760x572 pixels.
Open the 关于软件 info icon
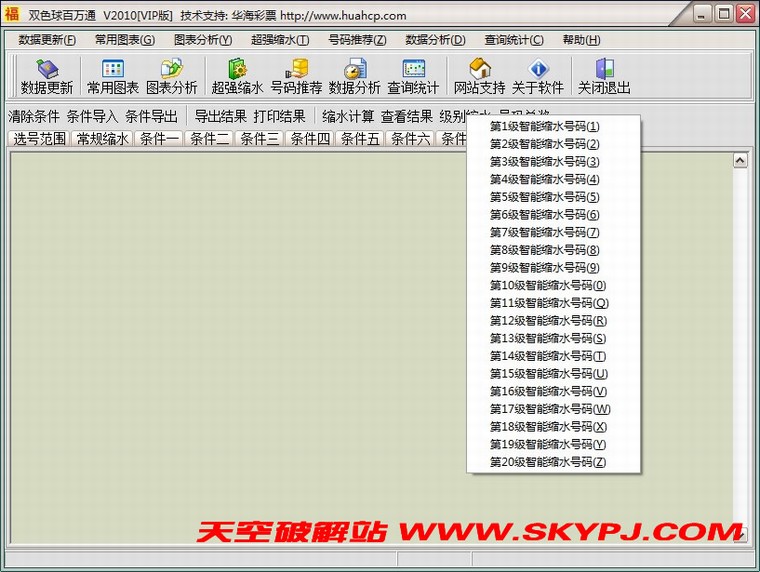click(538, 76)
